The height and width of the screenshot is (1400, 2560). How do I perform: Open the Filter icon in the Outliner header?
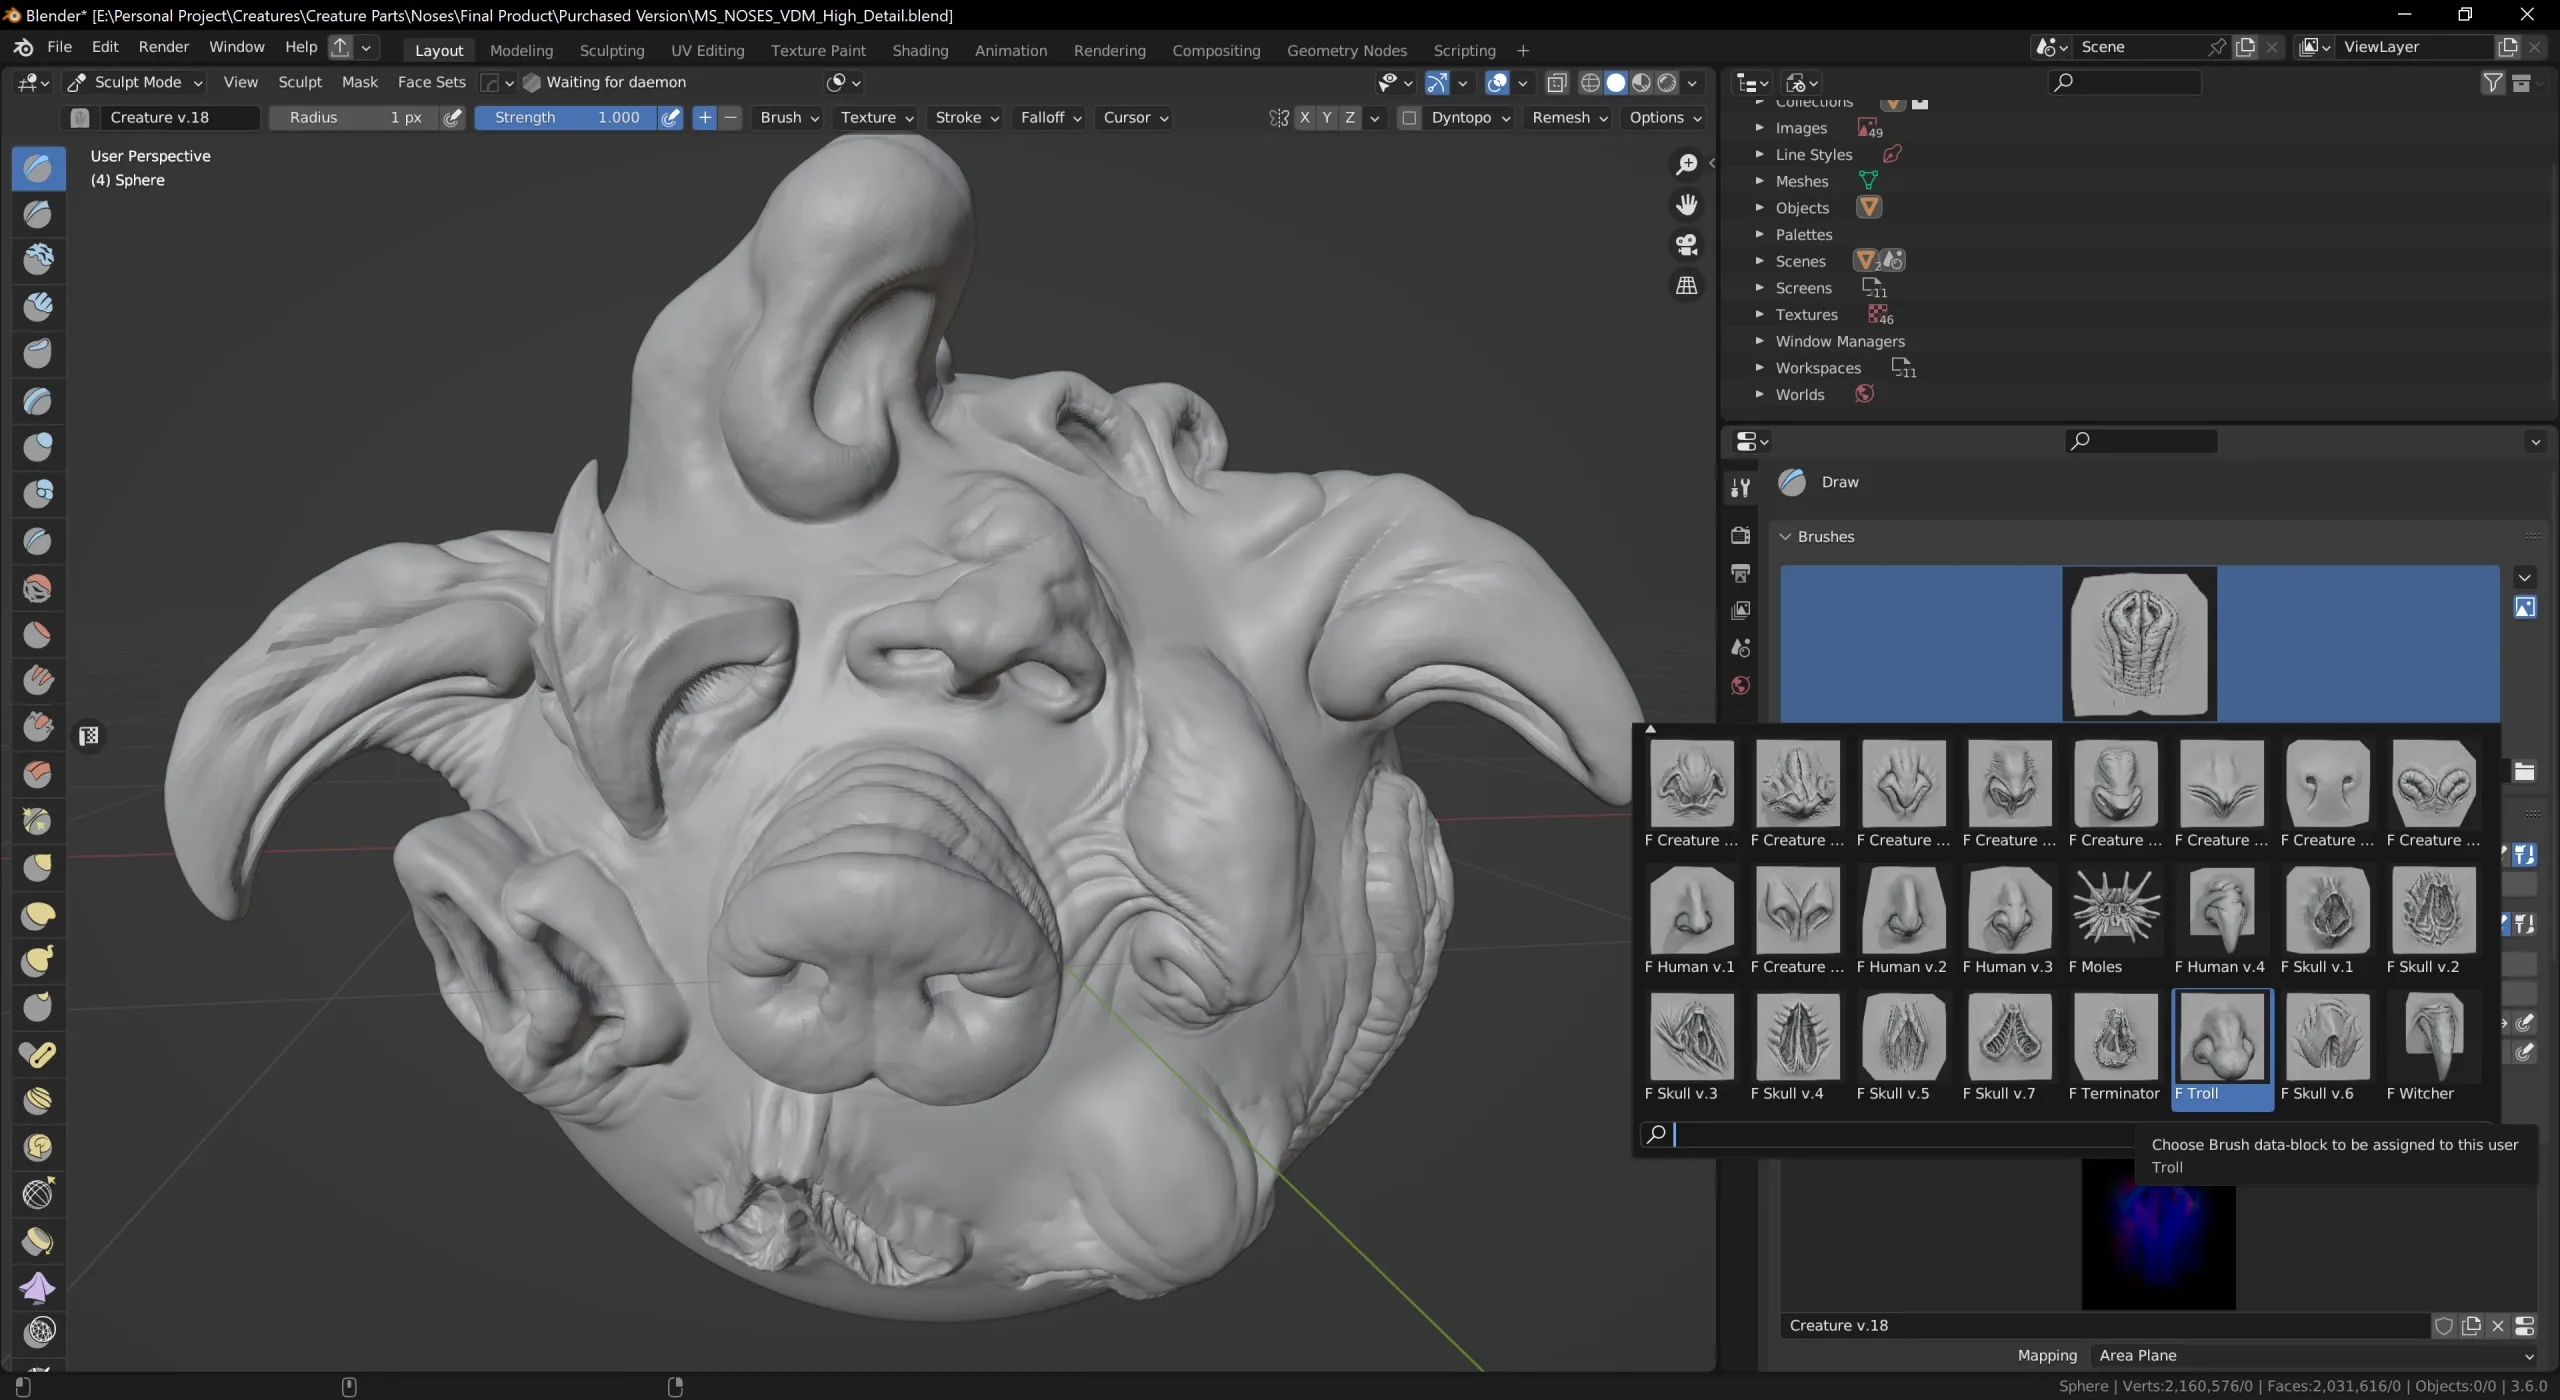click(x=2493, y=83)
